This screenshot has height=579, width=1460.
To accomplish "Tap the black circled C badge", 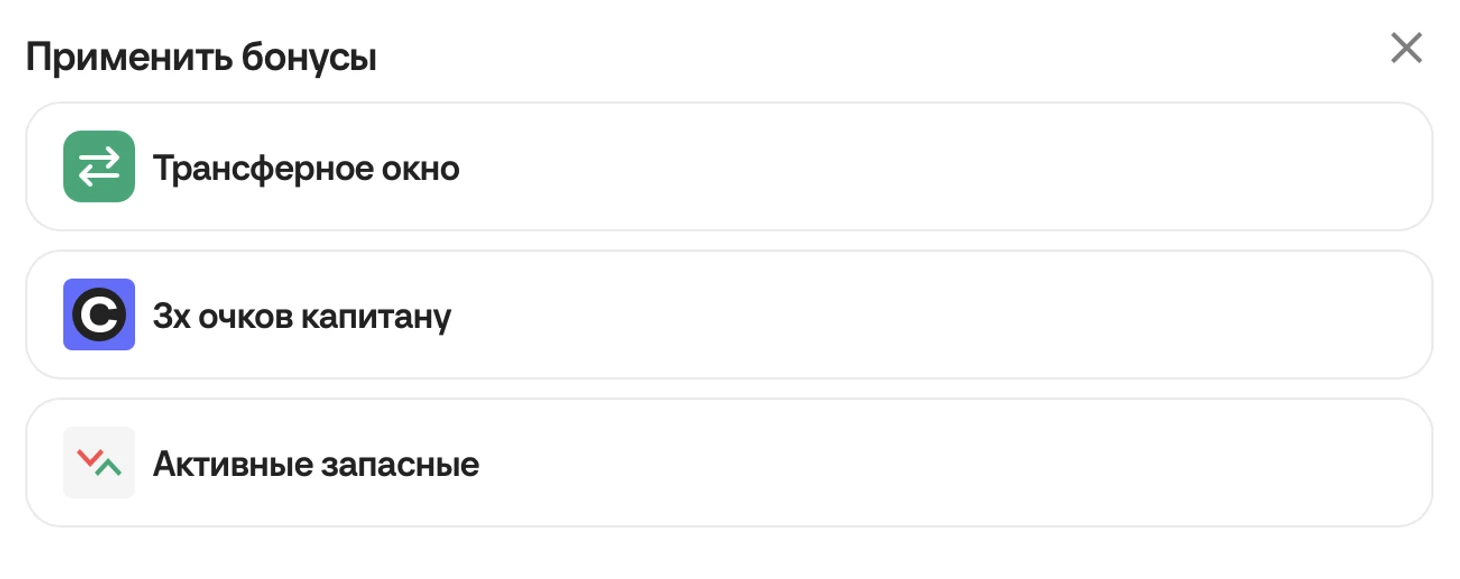I will point(99,315).
